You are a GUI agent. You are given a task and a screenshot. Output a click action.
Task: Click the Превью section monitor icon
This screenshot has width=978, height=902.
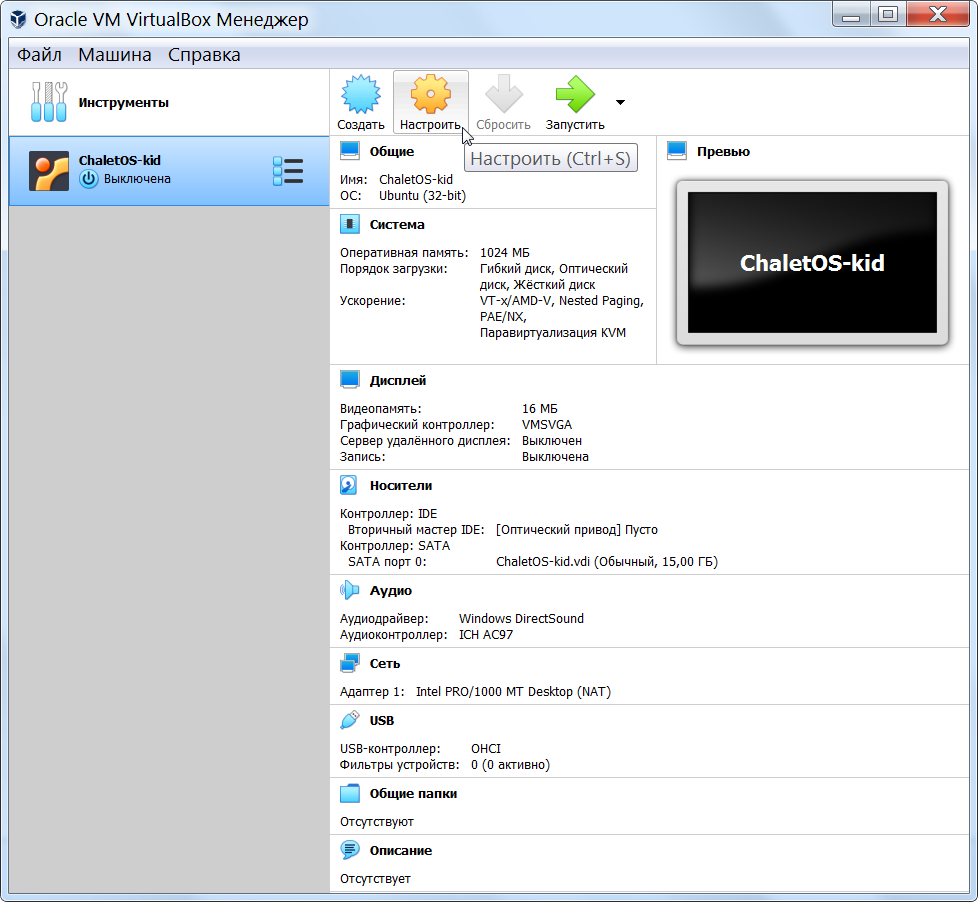click(677, 151)
